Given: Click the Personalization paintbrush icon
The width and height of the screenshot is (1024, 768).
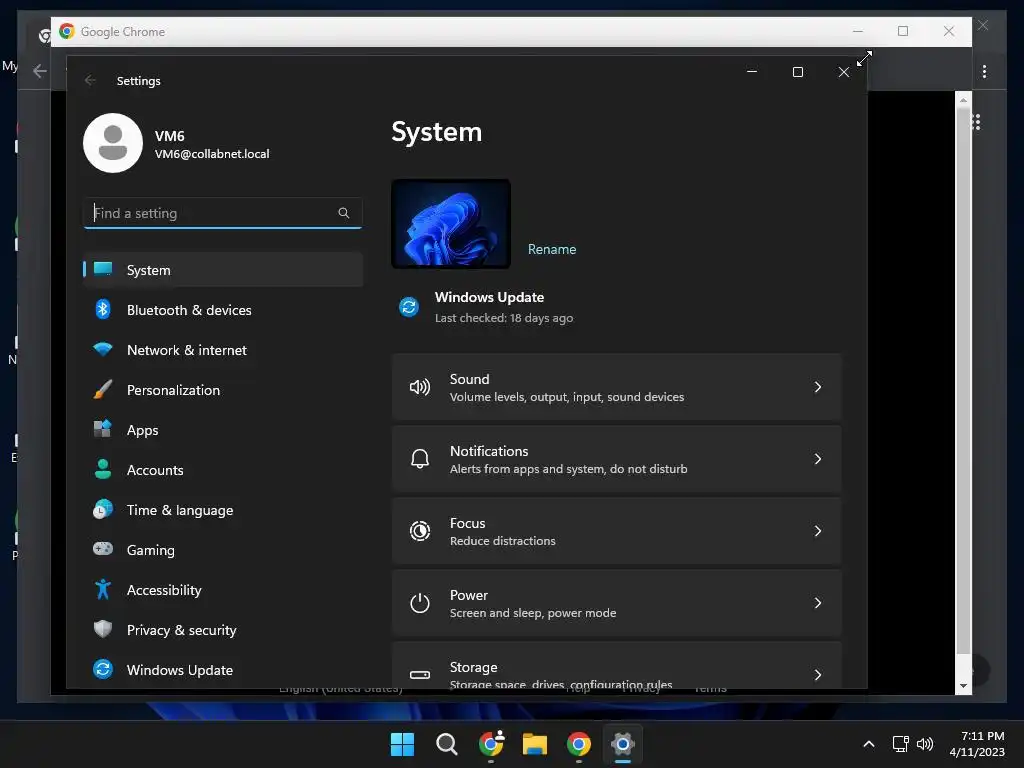Looking at the screenshot, I should coord(103,389).
